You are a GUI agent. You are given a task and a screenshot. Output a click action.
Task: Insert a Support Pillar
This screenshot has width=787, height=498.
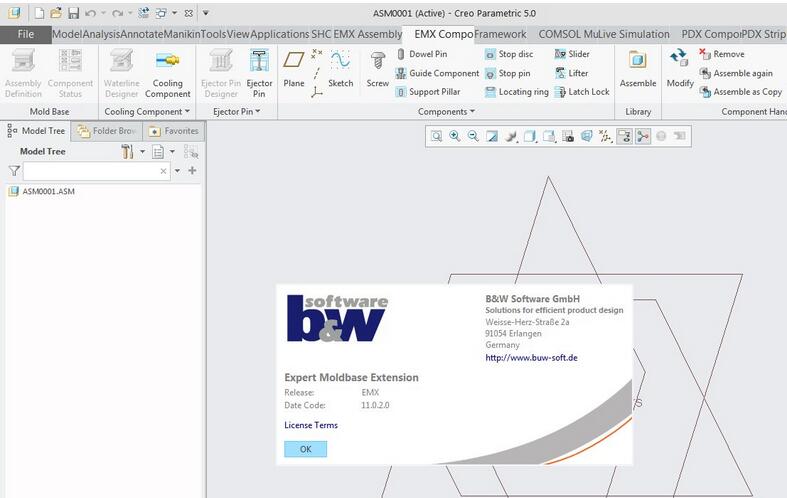pos(428,92)
